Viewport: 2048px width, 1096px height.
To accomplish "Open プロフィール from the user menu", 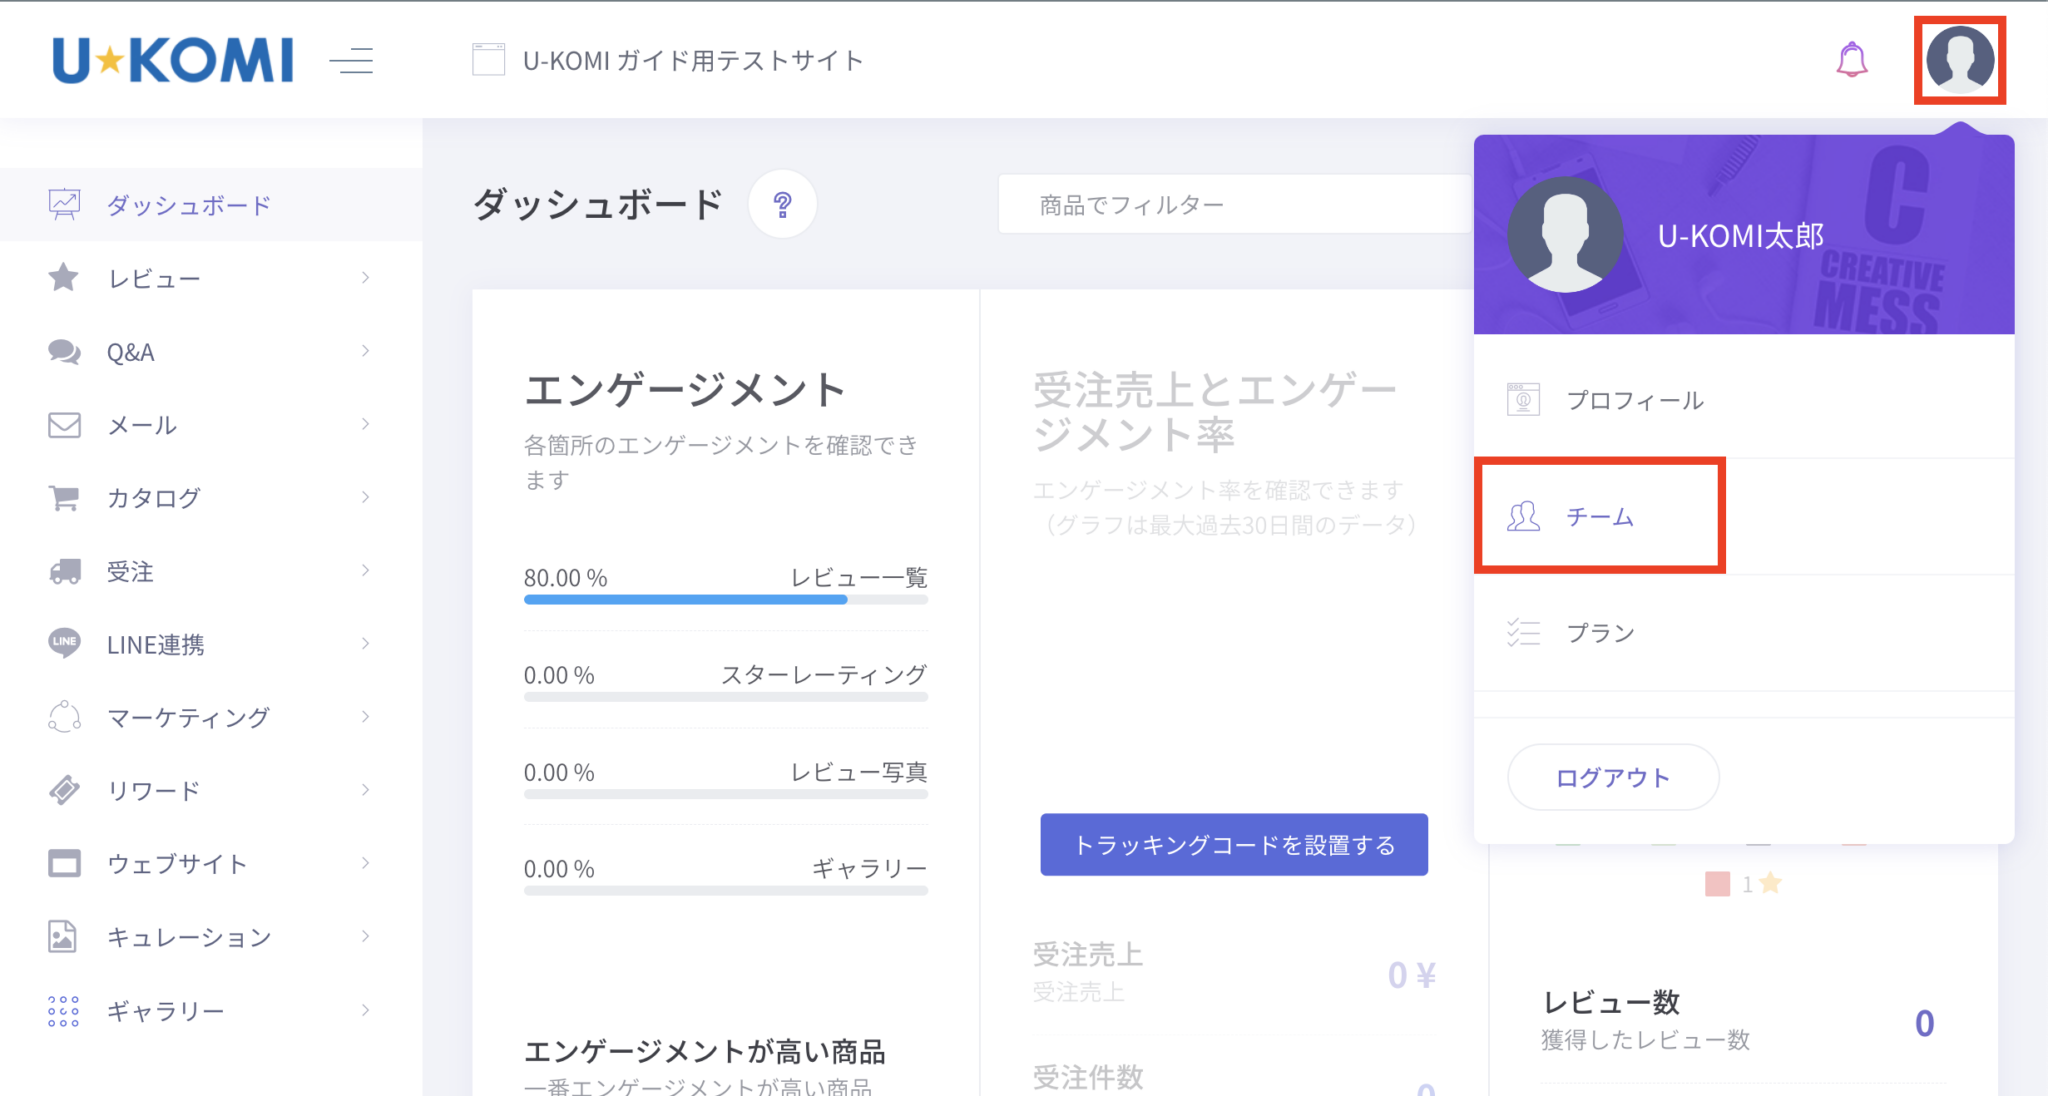I will [1634, 400].
